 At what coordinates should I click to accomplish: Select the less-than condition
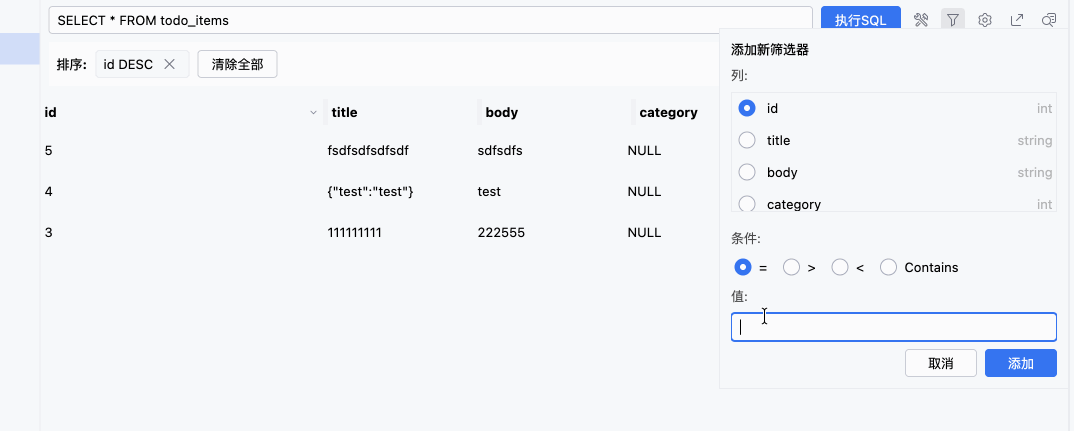point(840,268)
